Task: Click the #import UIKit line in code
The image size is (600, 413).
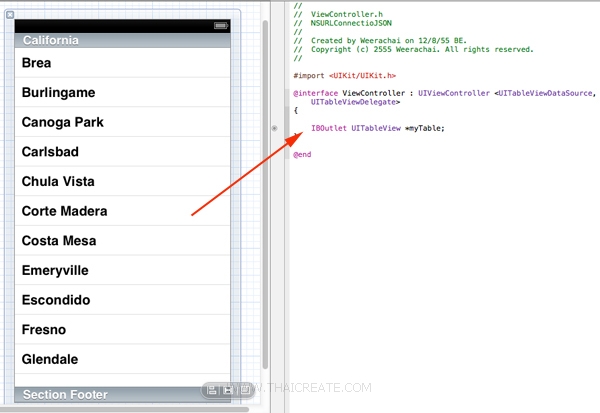Action: point(344,76)
